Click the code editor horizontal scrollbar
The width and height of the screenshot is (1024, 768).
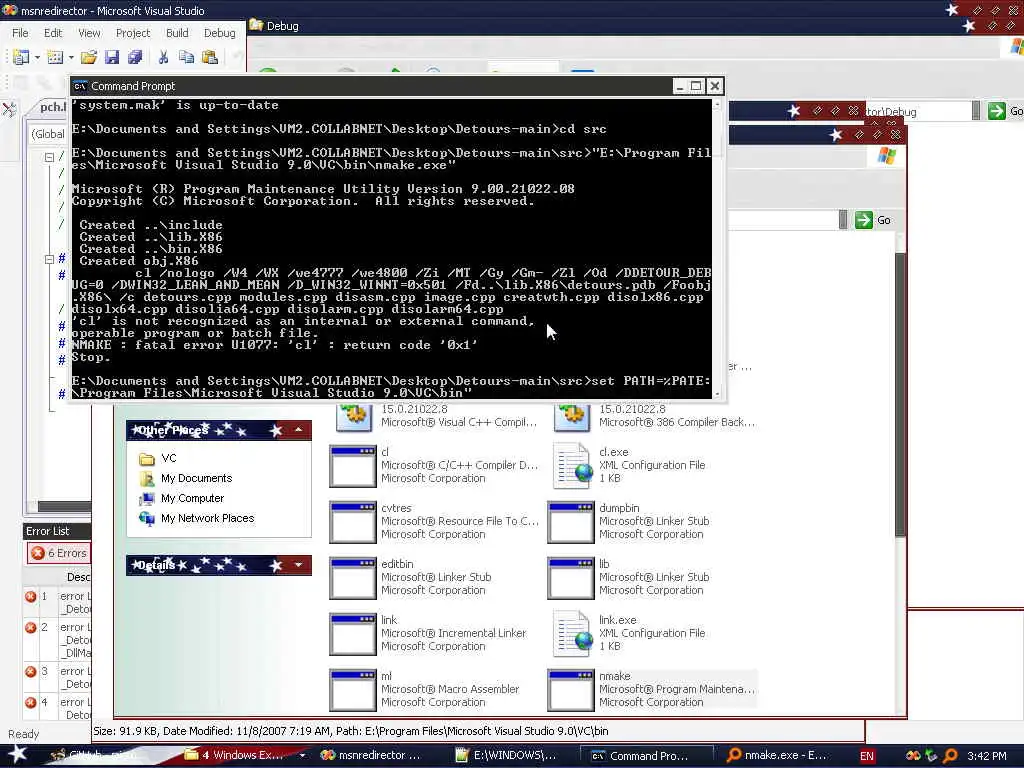pyautogui.click(x=64, y=506)
